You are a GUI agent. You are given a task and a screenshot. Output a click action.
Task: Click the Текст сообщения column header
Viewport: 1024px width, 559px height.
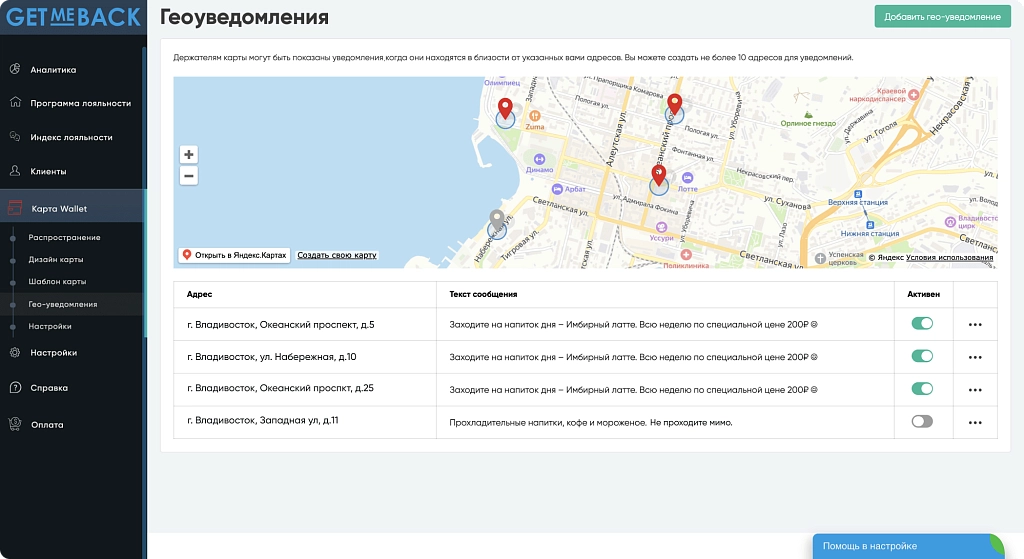(x=483, y=294)
